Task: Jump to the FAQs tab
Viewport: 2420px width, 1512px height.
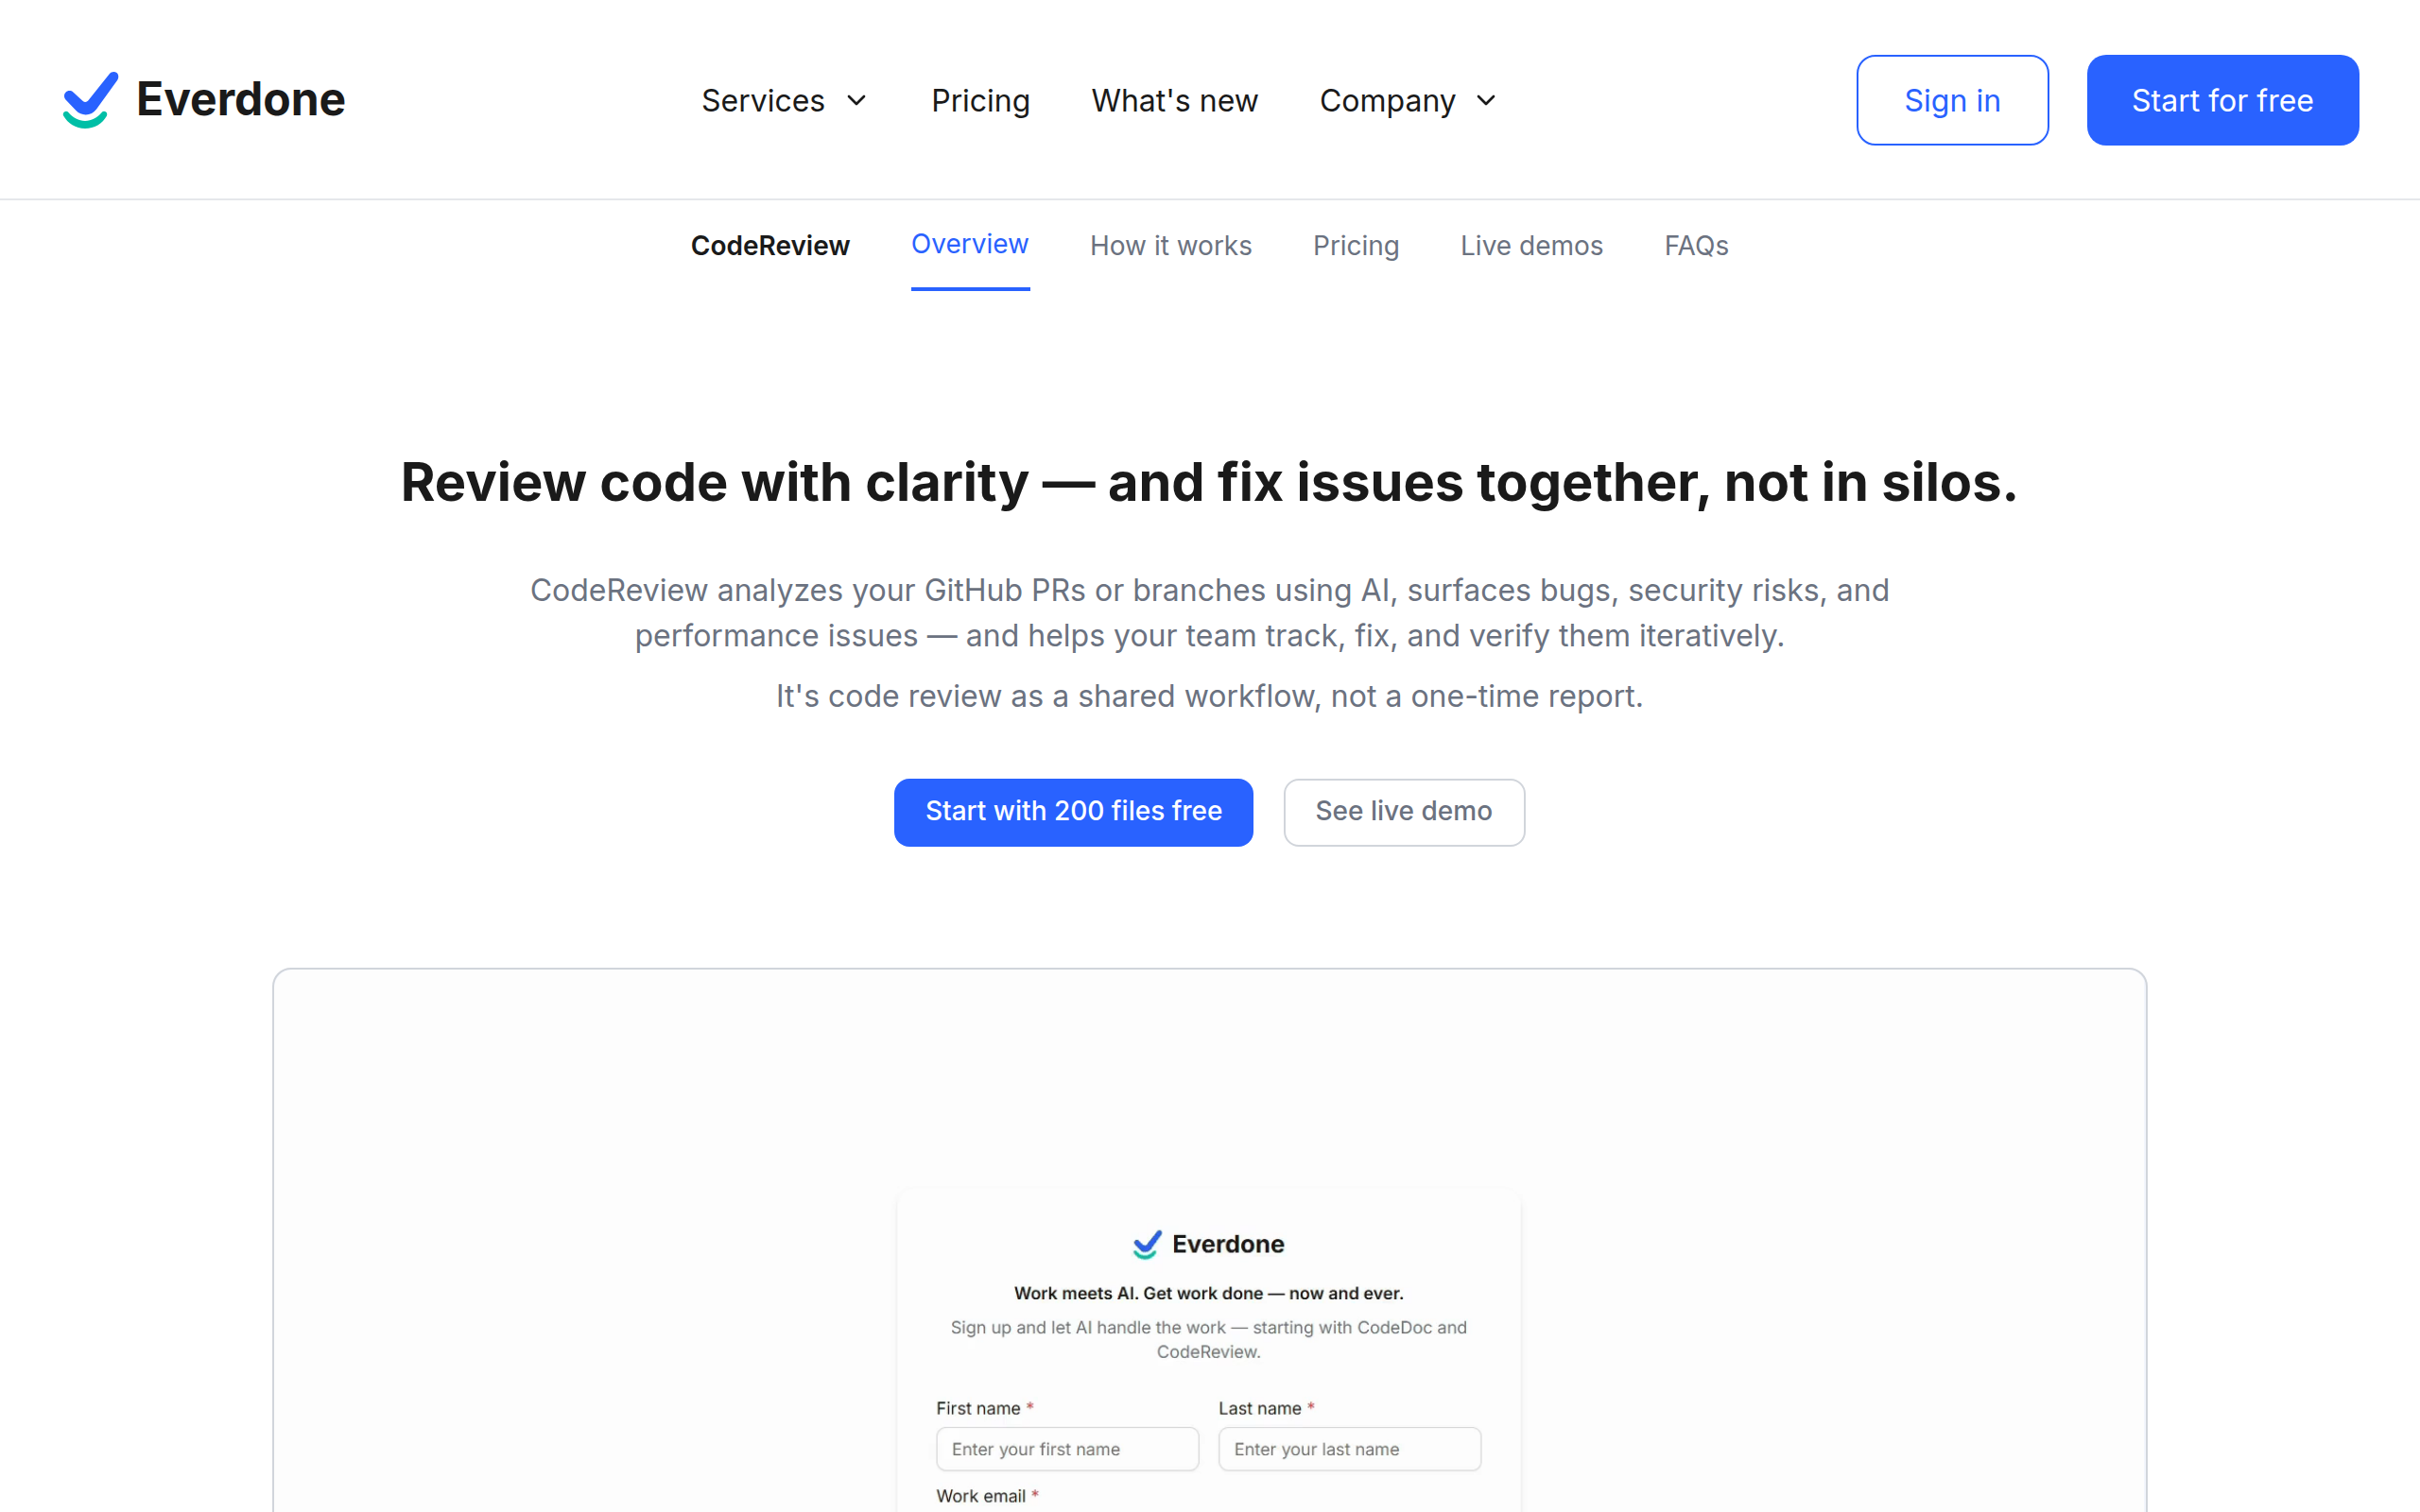Action: 1696,246
